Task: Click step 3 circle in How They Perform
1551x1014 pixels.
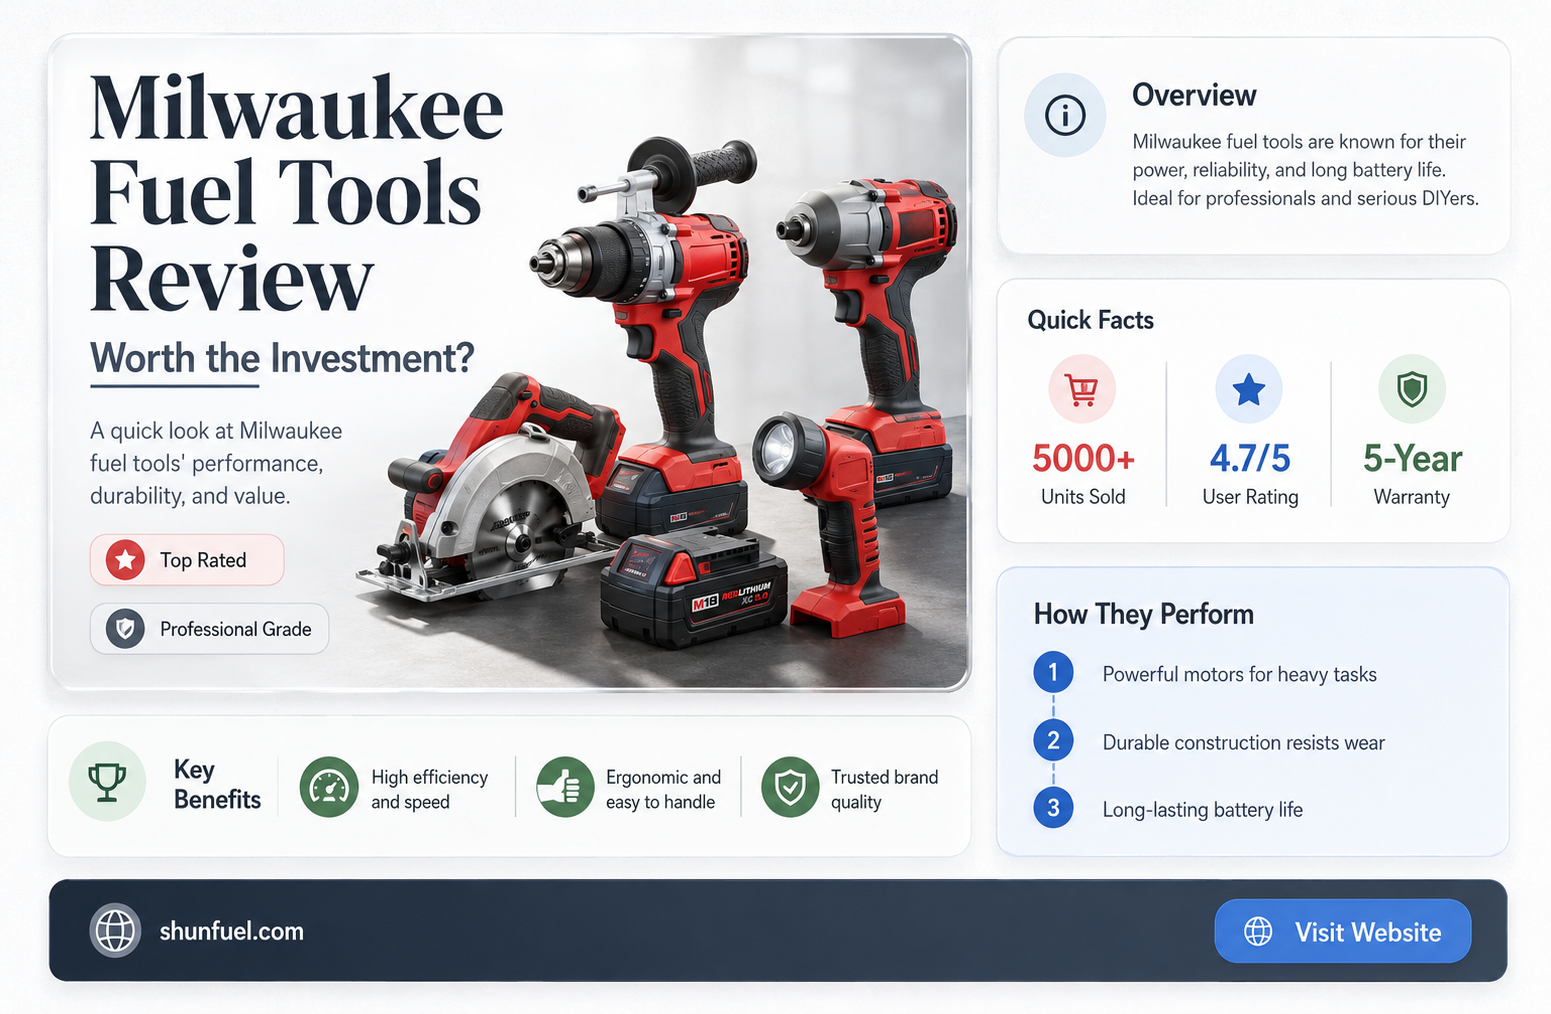Action: [x=1053, y=808]
